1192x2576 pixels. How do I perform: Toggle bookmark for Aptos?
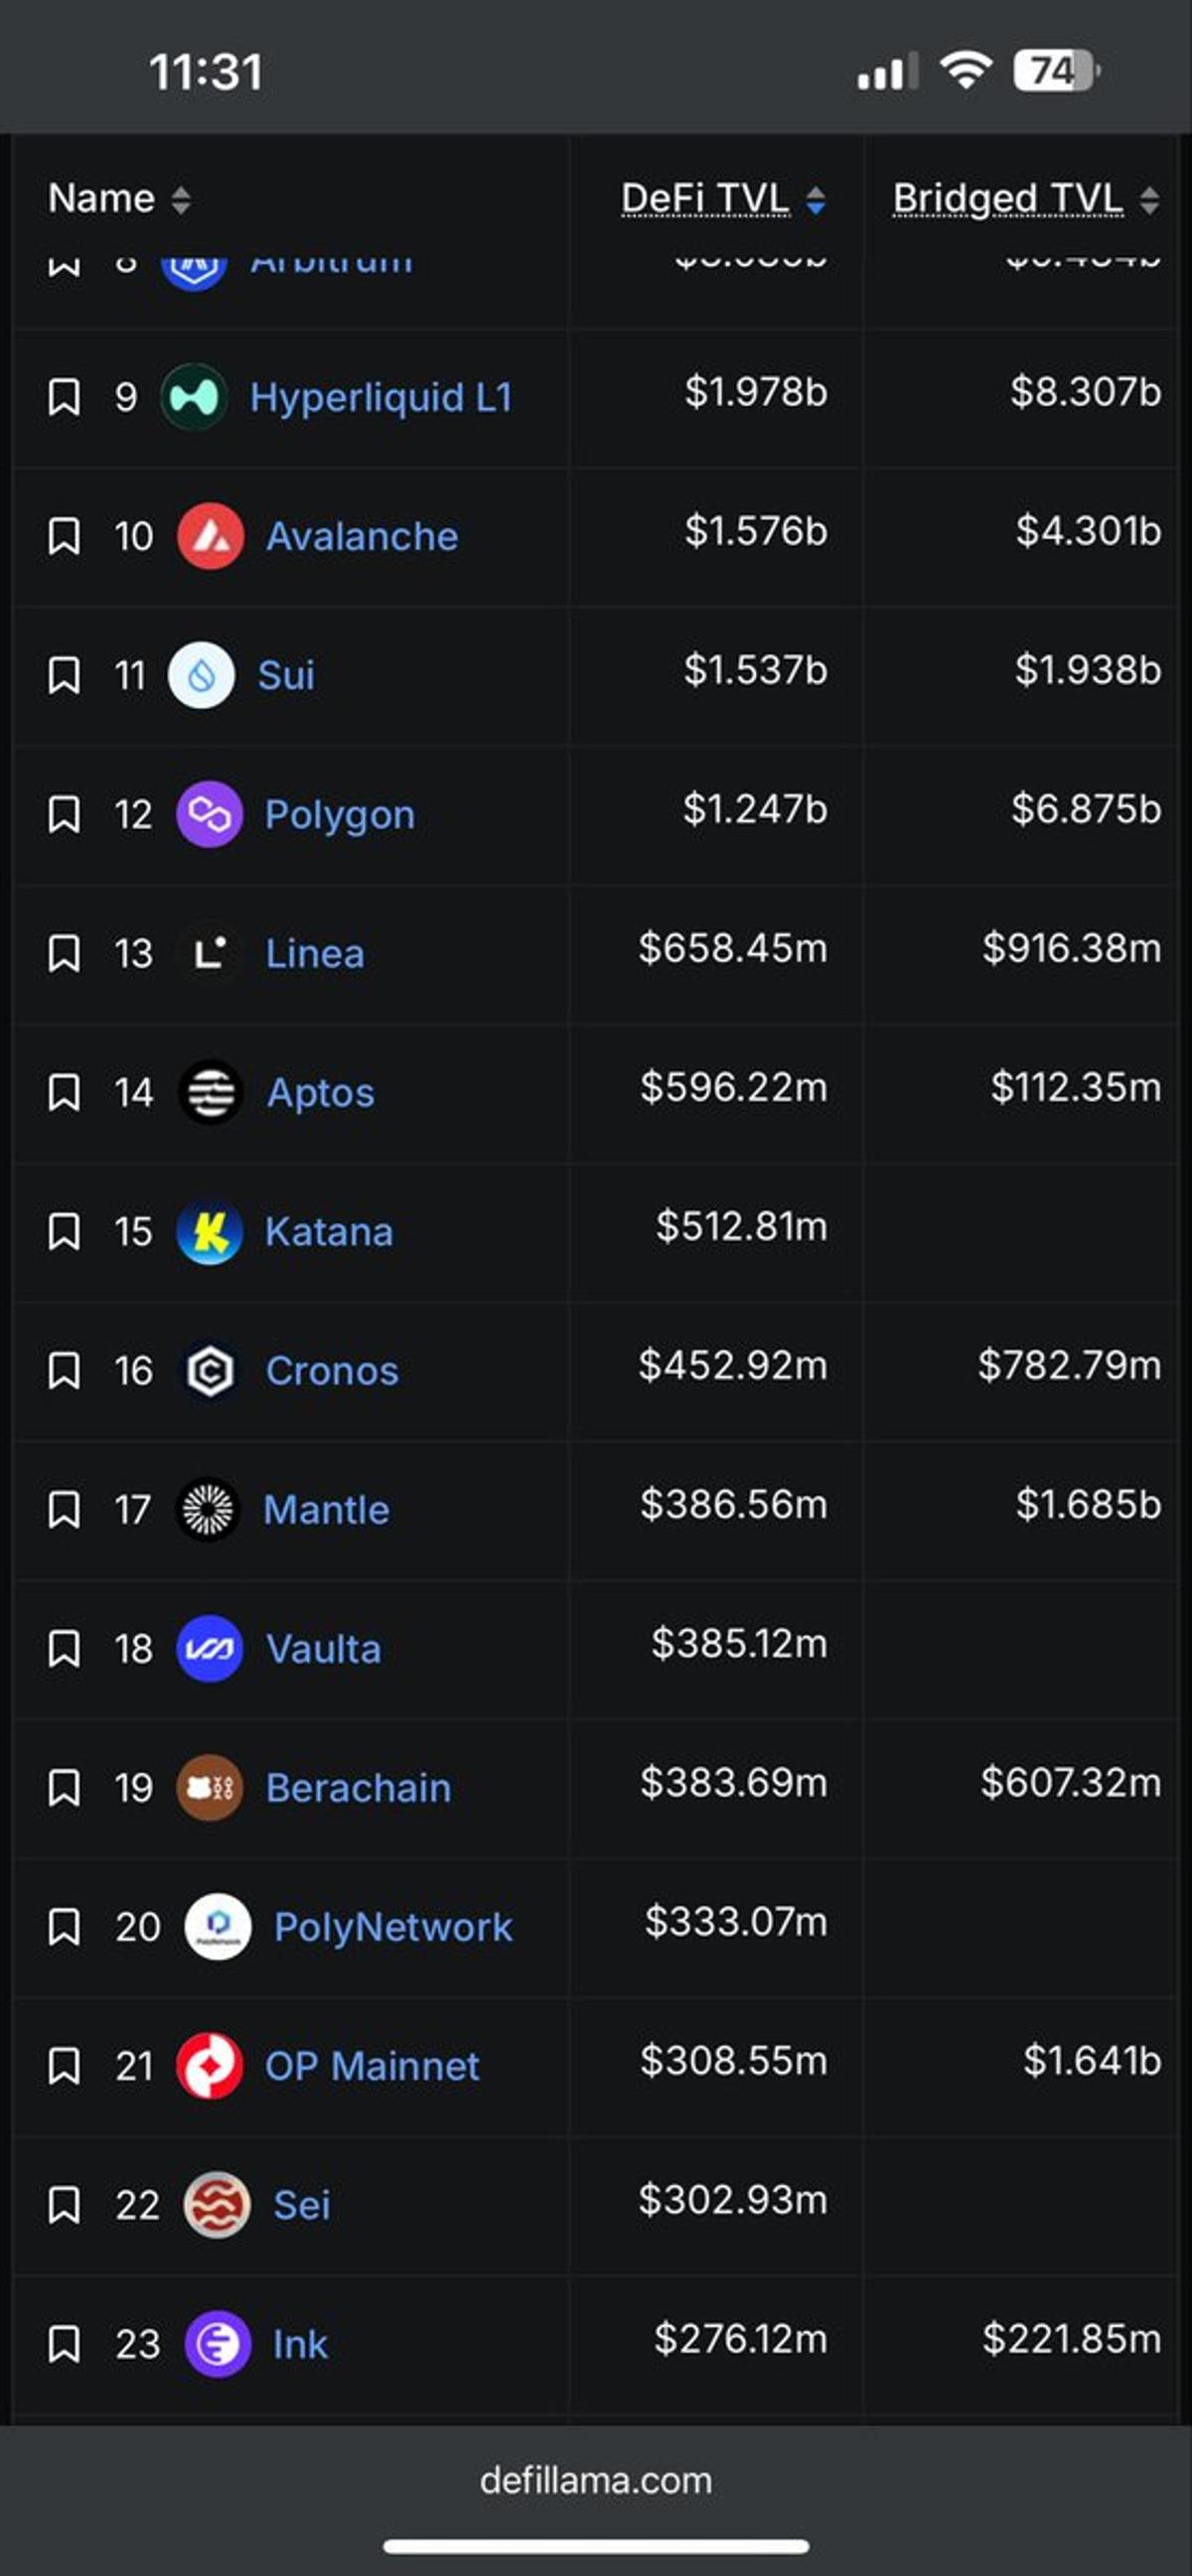click(64, 1092)
